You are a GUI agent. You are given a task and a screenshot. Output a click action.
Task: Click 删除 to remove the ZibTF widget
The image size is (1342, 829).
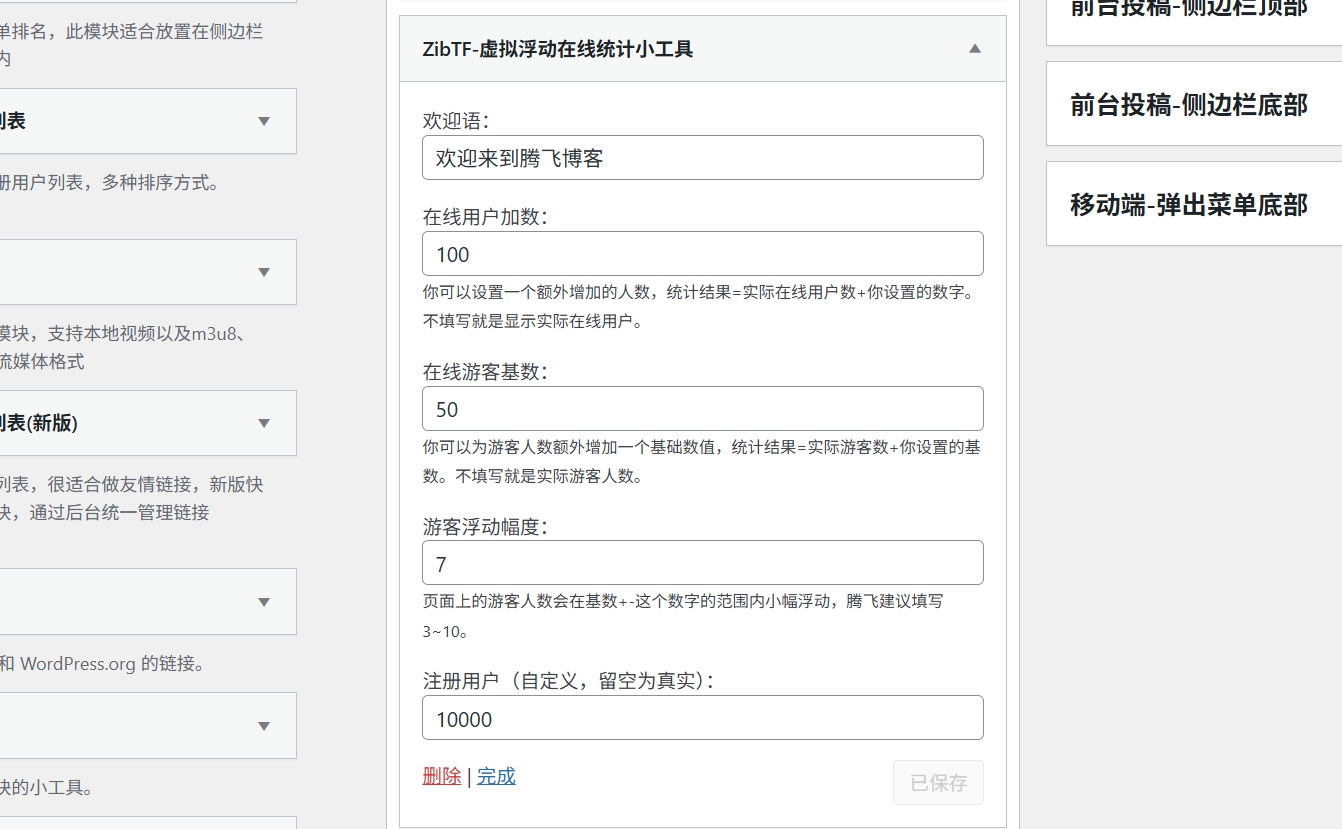(438, 776)
